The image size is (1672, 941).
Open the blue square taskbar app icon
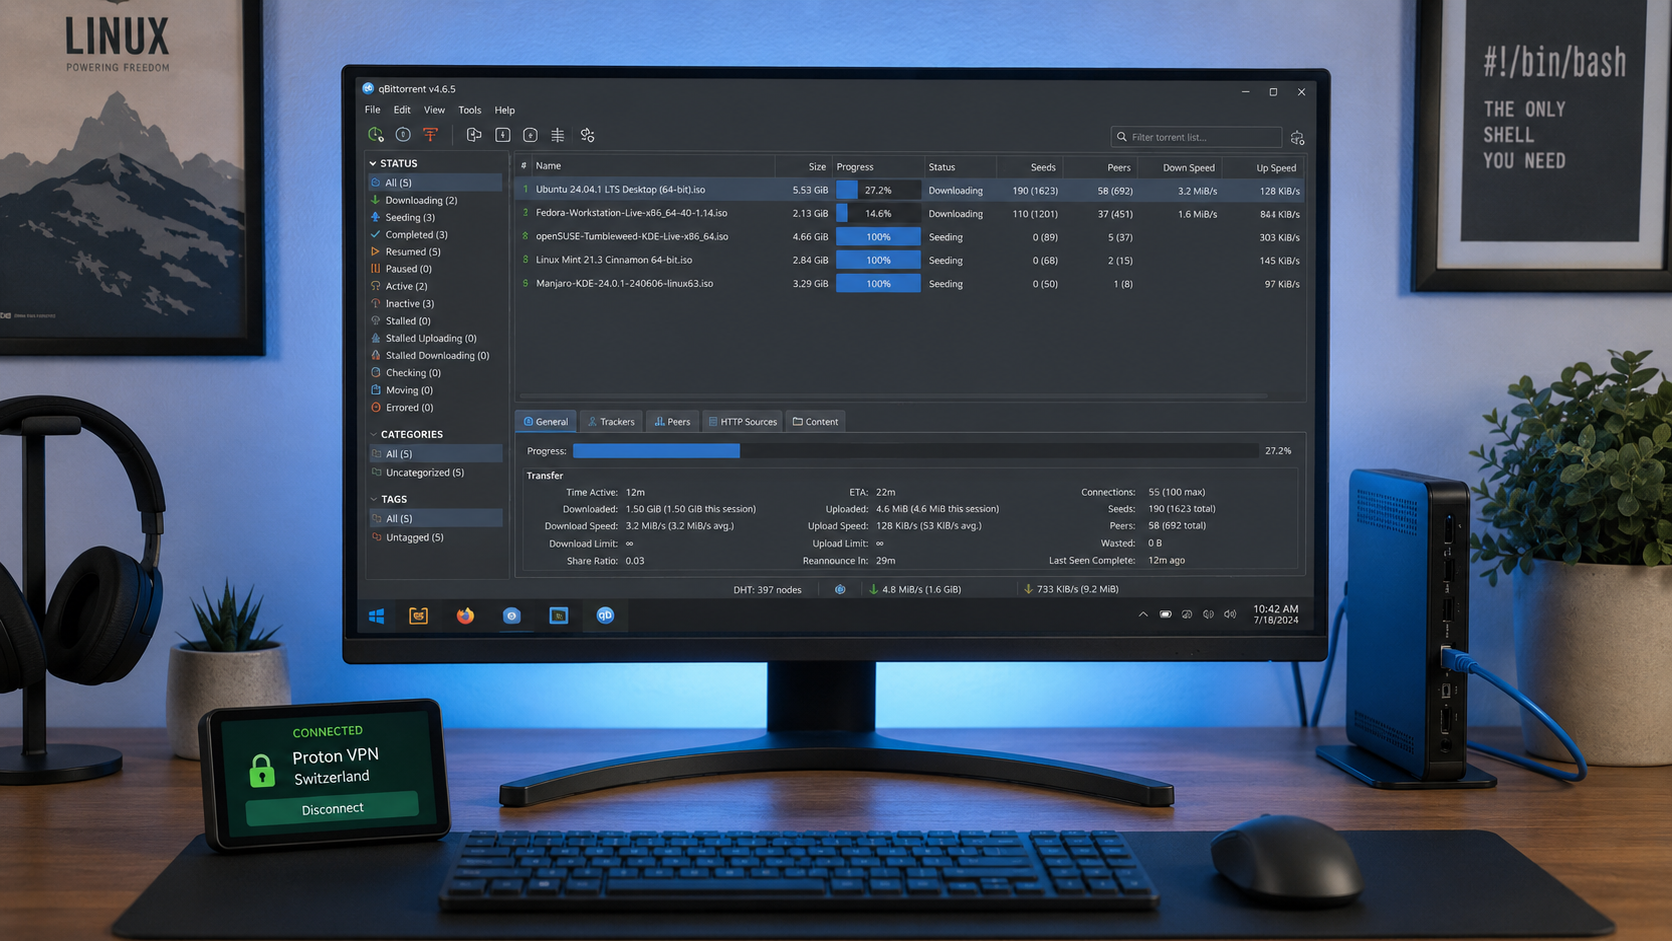[x=559, y=616]
